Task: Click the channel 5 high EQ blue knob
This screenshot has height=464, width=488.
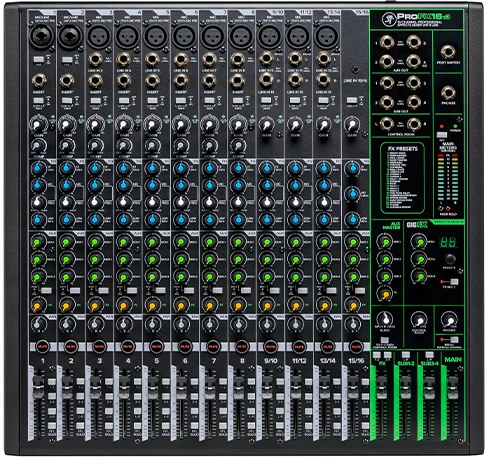Action: [152, 168]
